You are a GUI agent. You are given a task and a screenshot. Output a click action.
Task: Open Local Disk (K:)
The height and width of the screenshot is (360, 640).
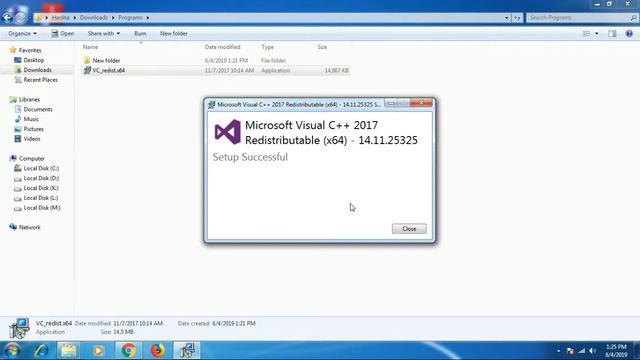(x=41, y=188)
